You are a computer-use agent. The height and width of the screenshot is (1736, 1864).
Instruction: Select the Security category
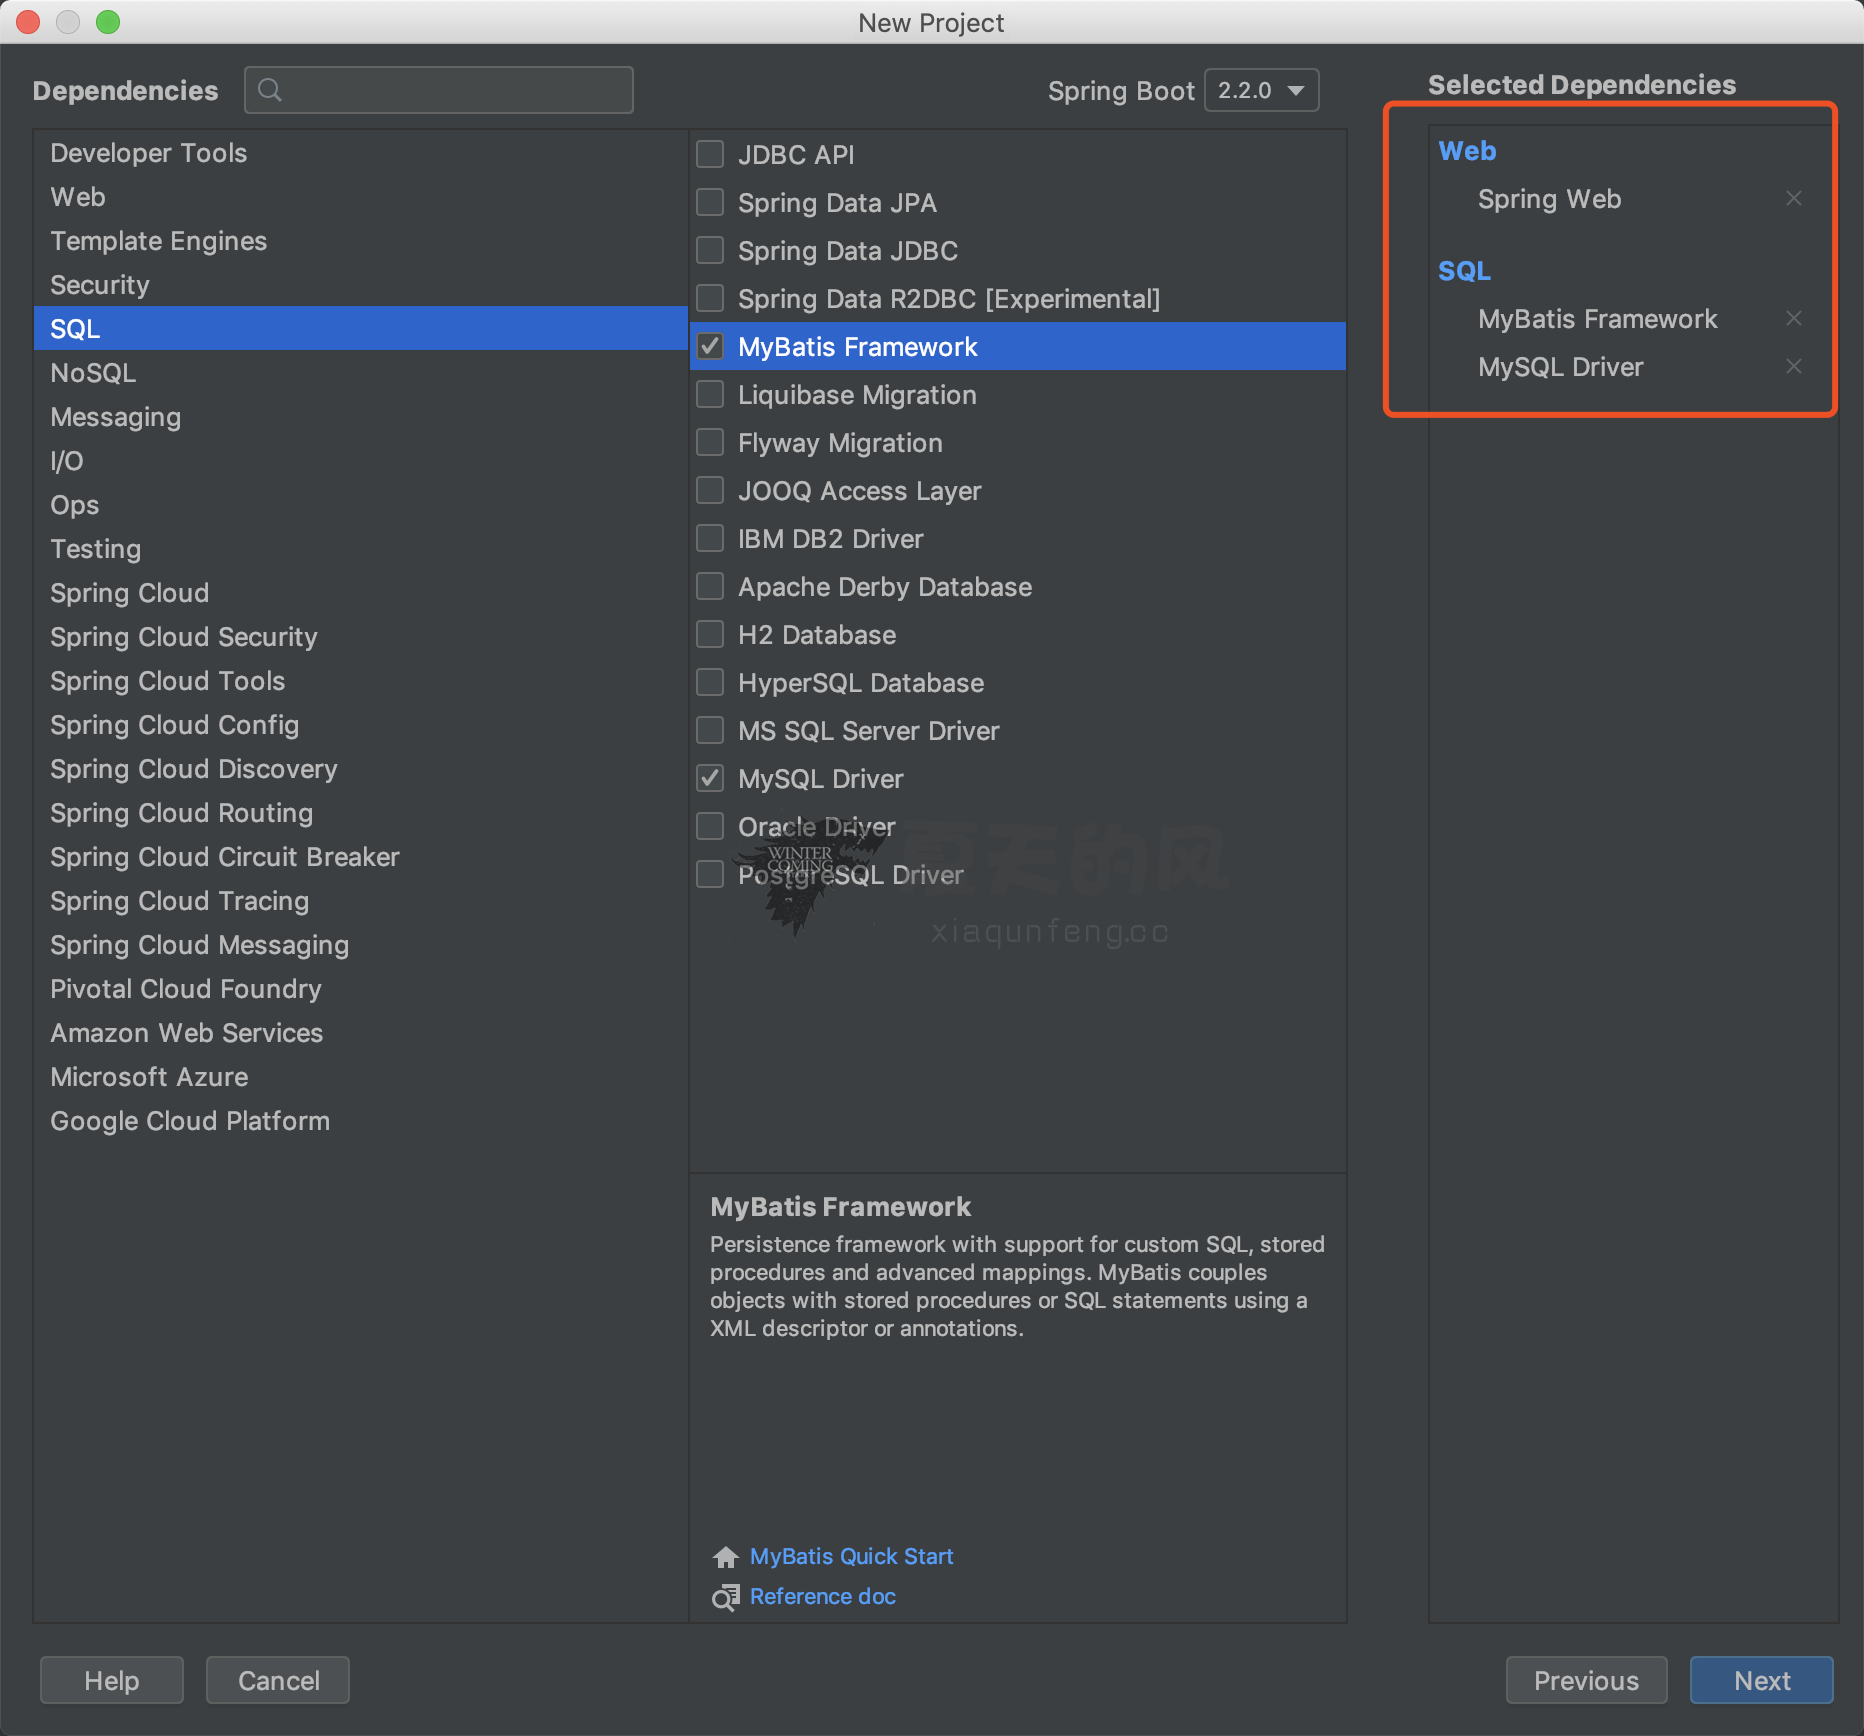360,285
